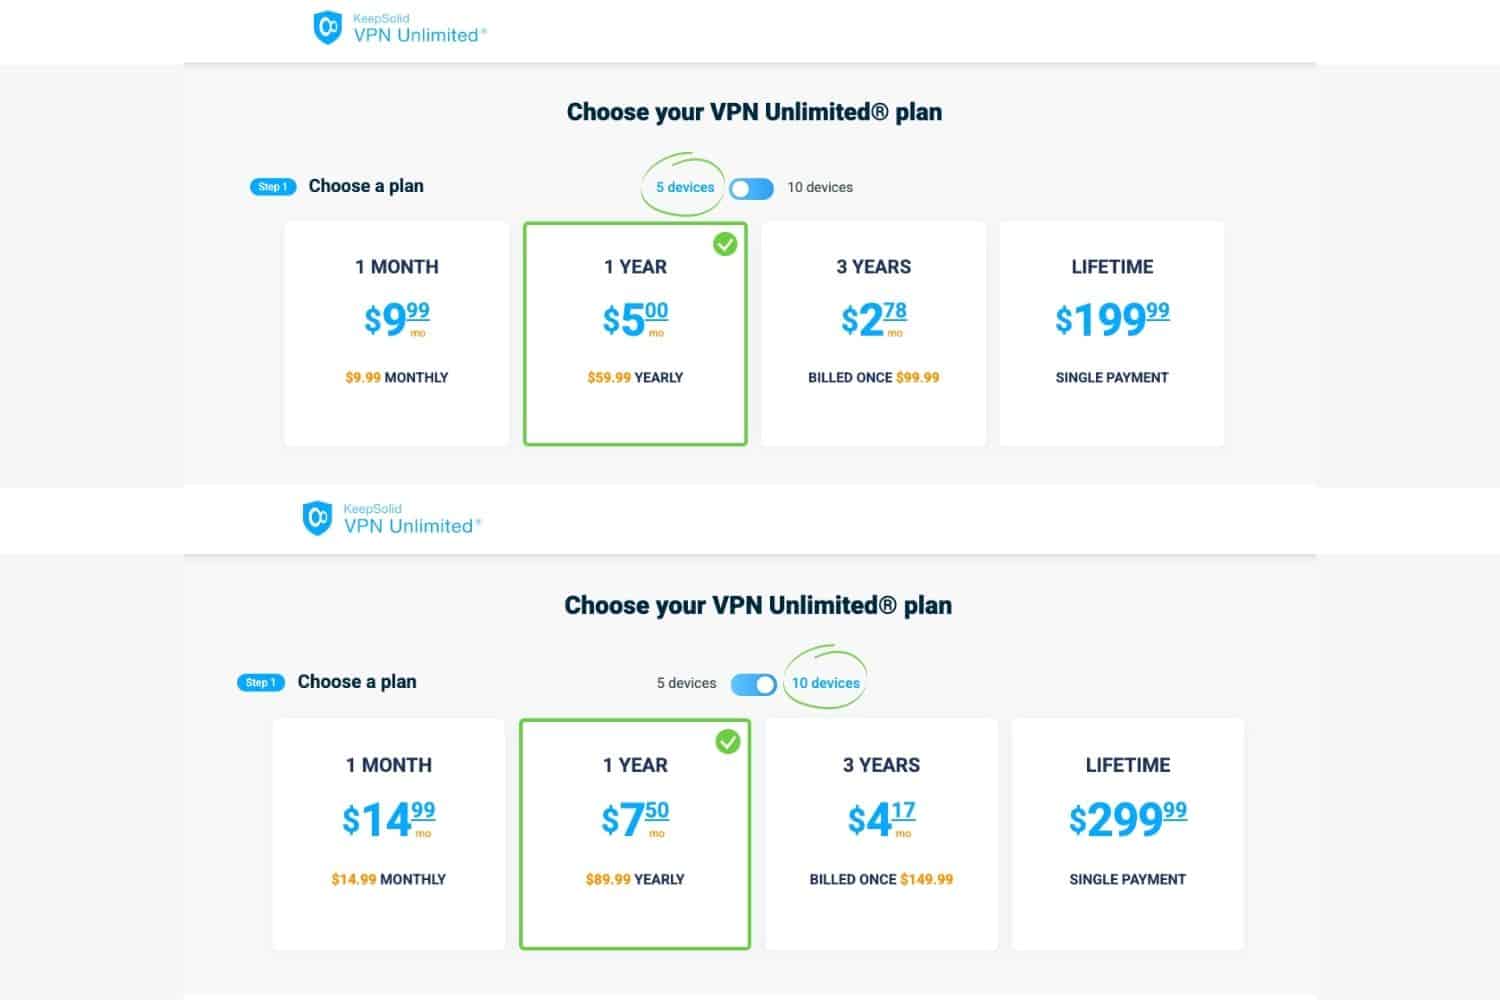
Task: Choose the $299.99 Lifetime plan
Action: (x=1128, y=834)
